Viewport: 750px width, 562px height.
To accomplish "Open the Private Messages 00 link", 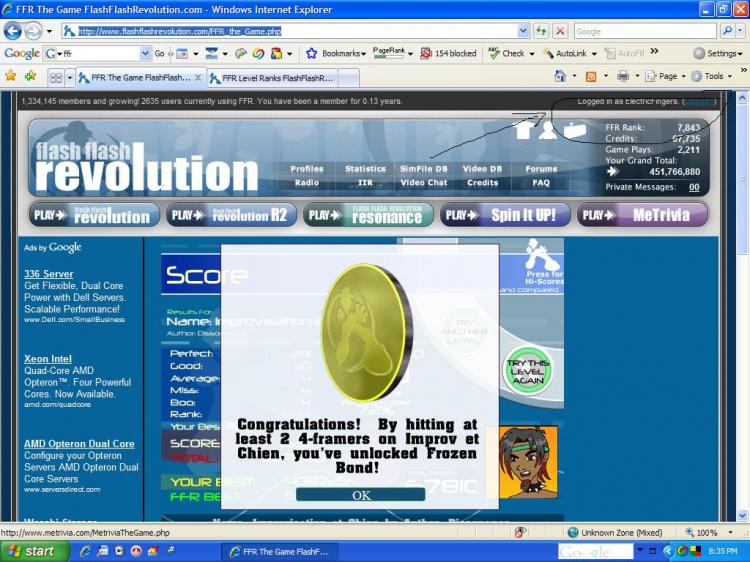I will pos(694,187).
